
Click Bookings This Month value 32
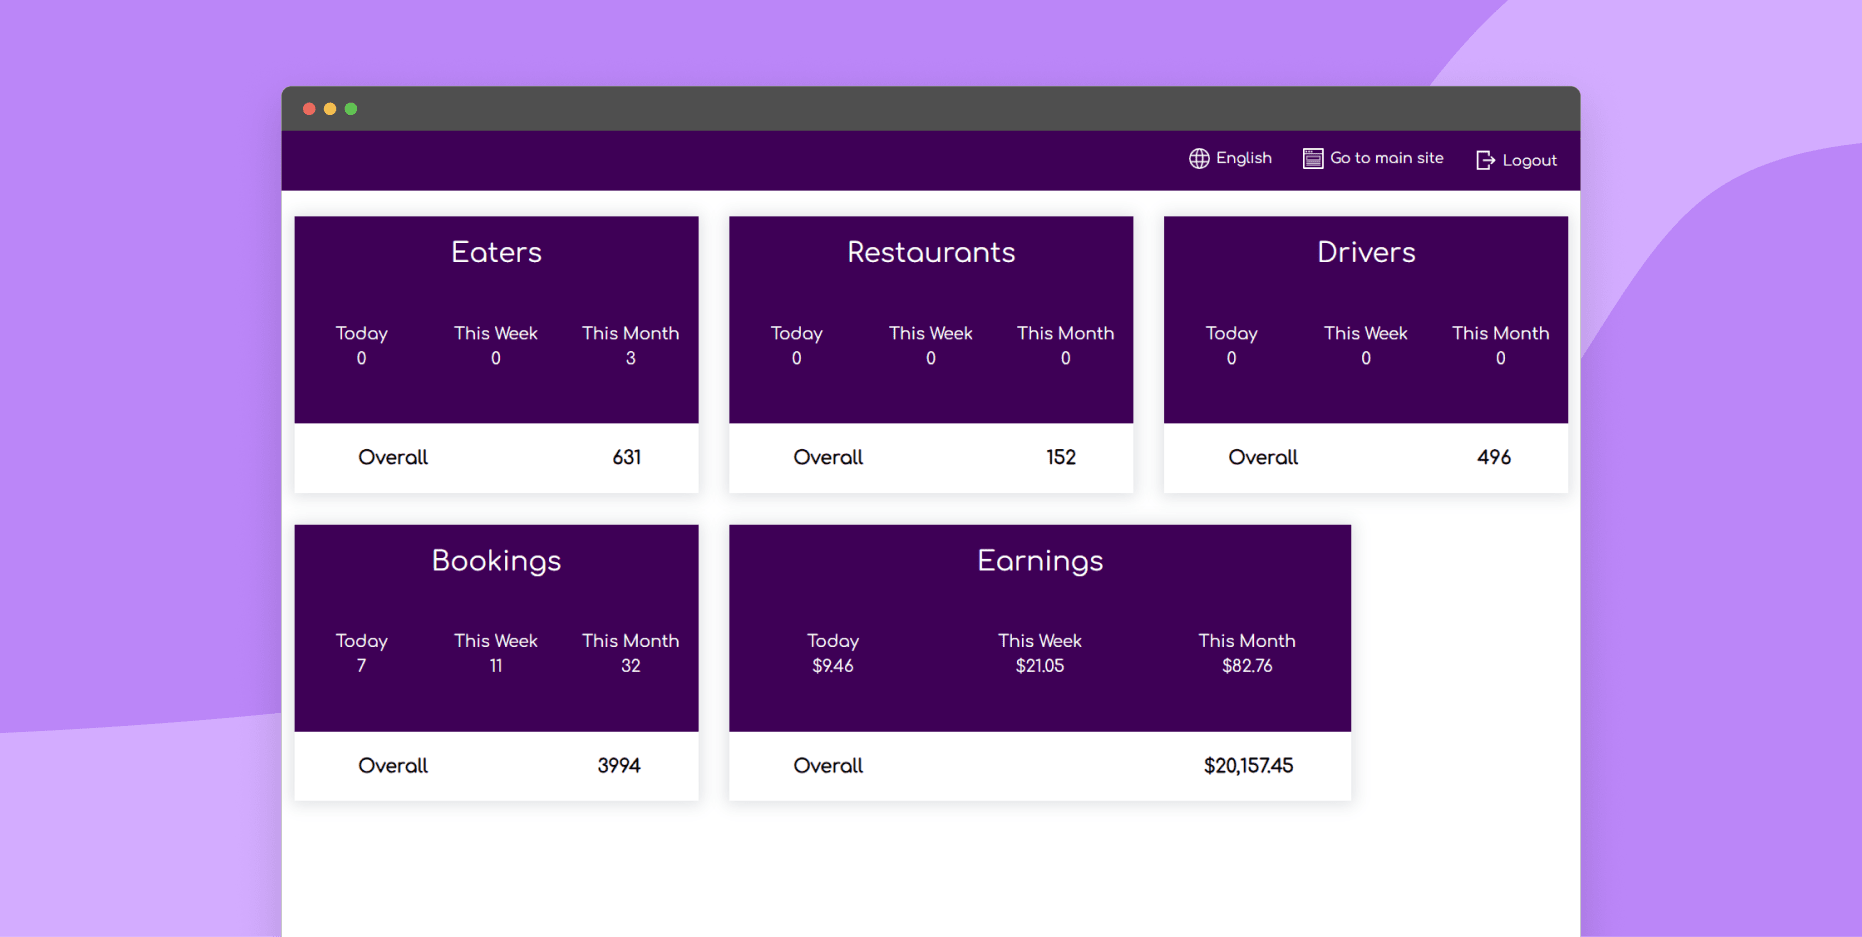pos(631,665)
